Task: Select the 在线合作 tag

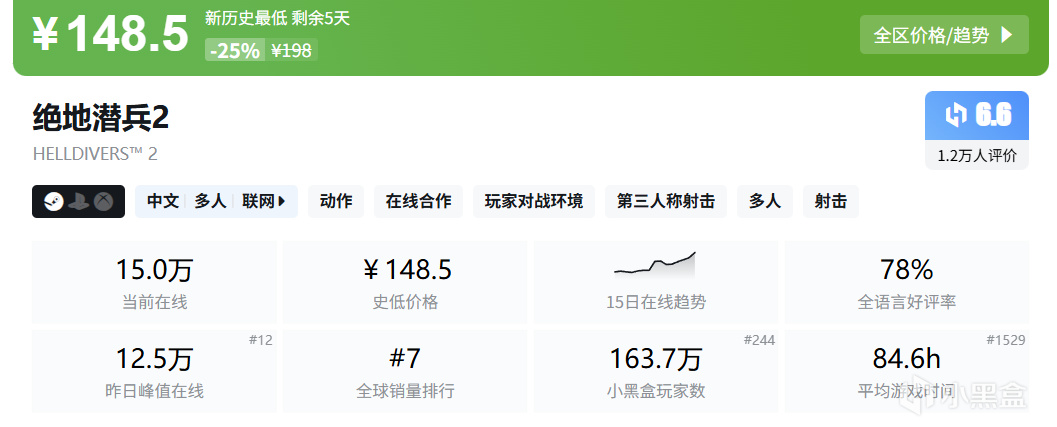Action: [x=419, y=201]
